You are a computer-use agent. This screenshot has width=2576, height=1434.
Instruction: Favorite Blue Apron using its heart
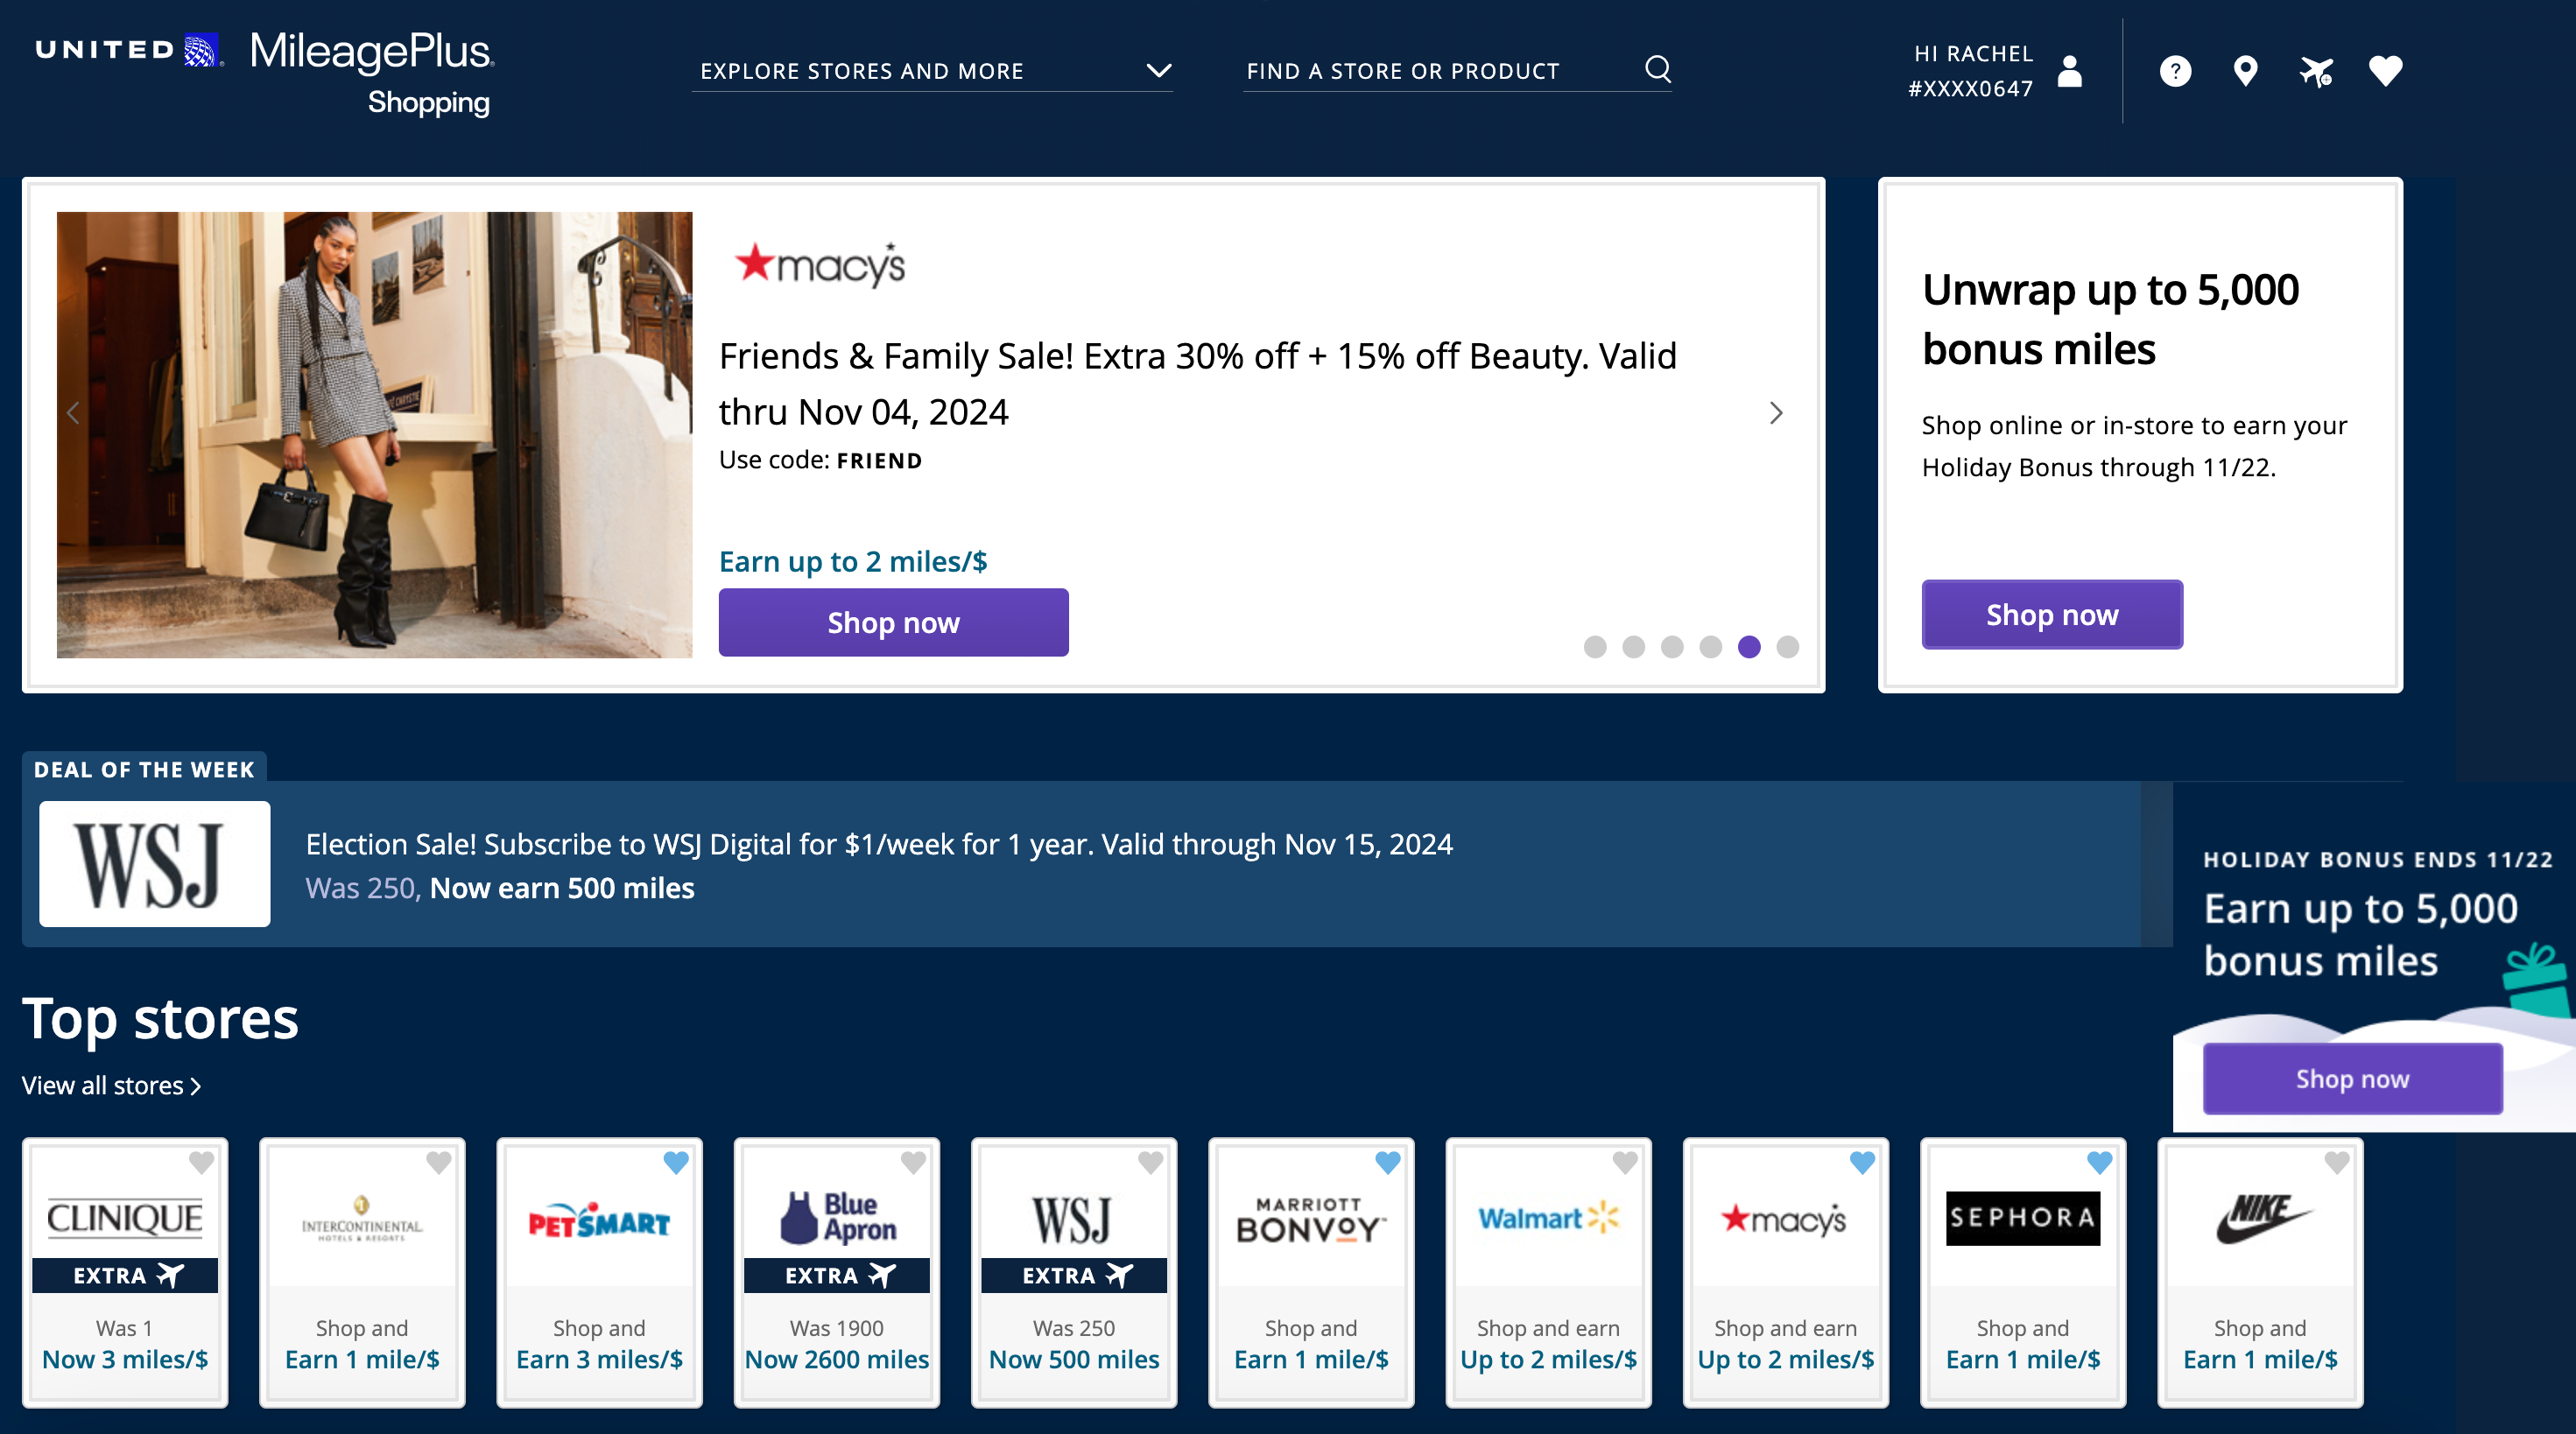[913, 1163]
